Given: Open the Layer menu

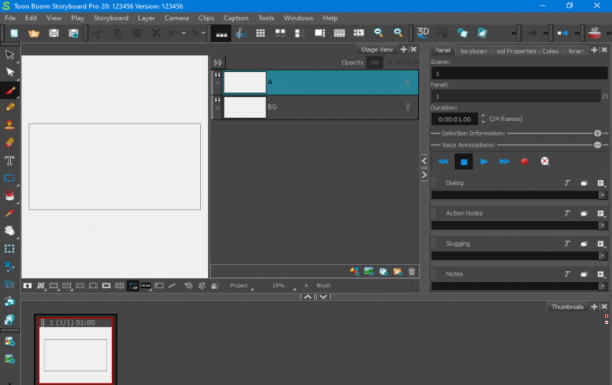Looking at the screenshot, I should point(146,18).
